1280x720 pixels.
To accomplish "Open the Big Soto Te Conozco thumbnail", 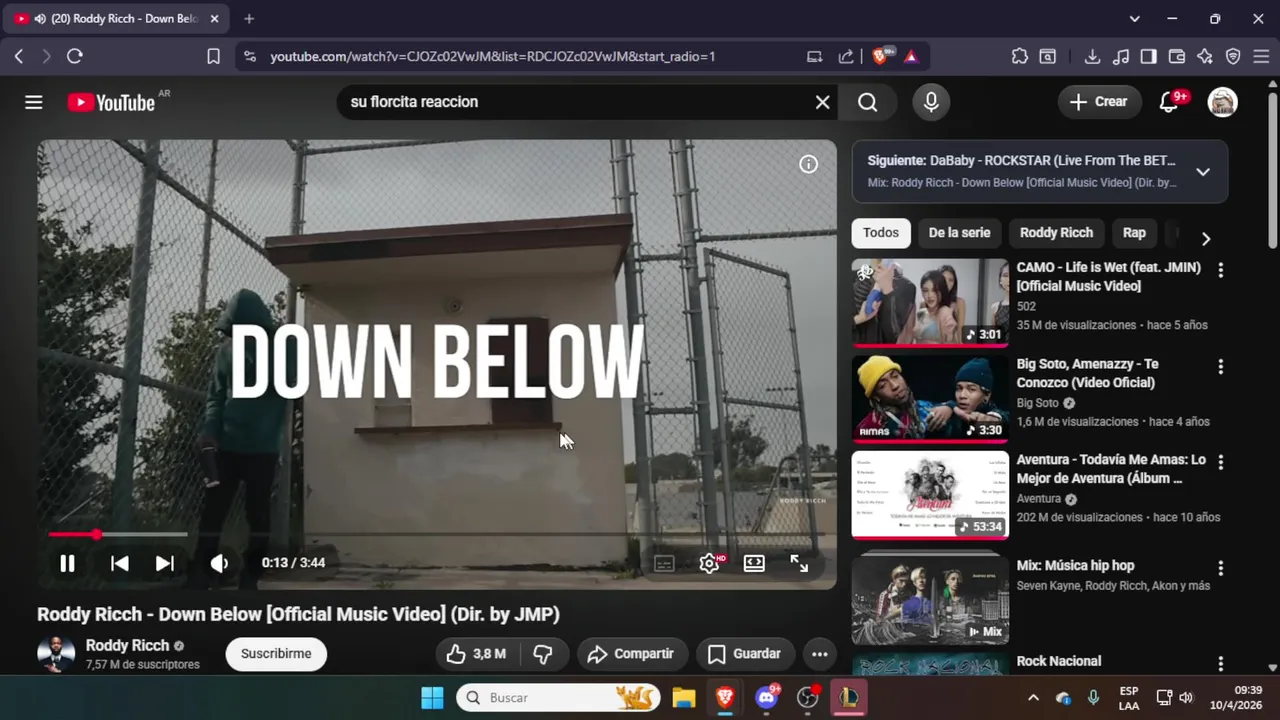I will [x=930, y=399].
